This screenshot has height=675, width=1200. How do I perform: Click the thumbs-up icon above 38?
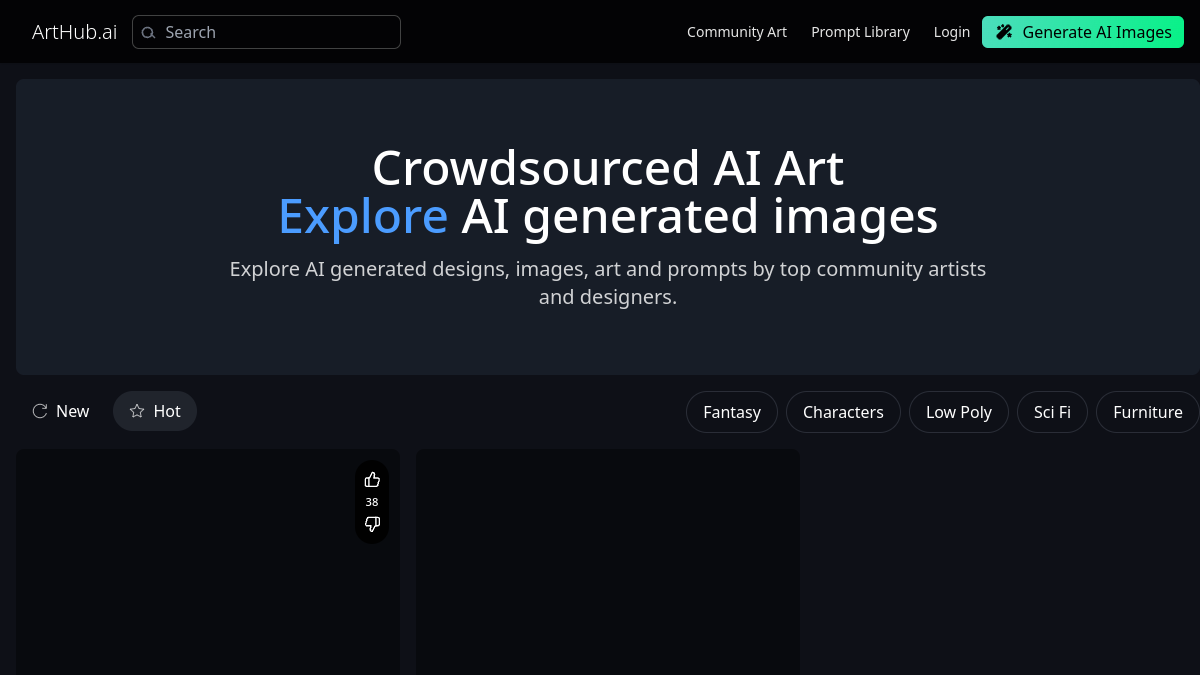click(x=372, y=479)
